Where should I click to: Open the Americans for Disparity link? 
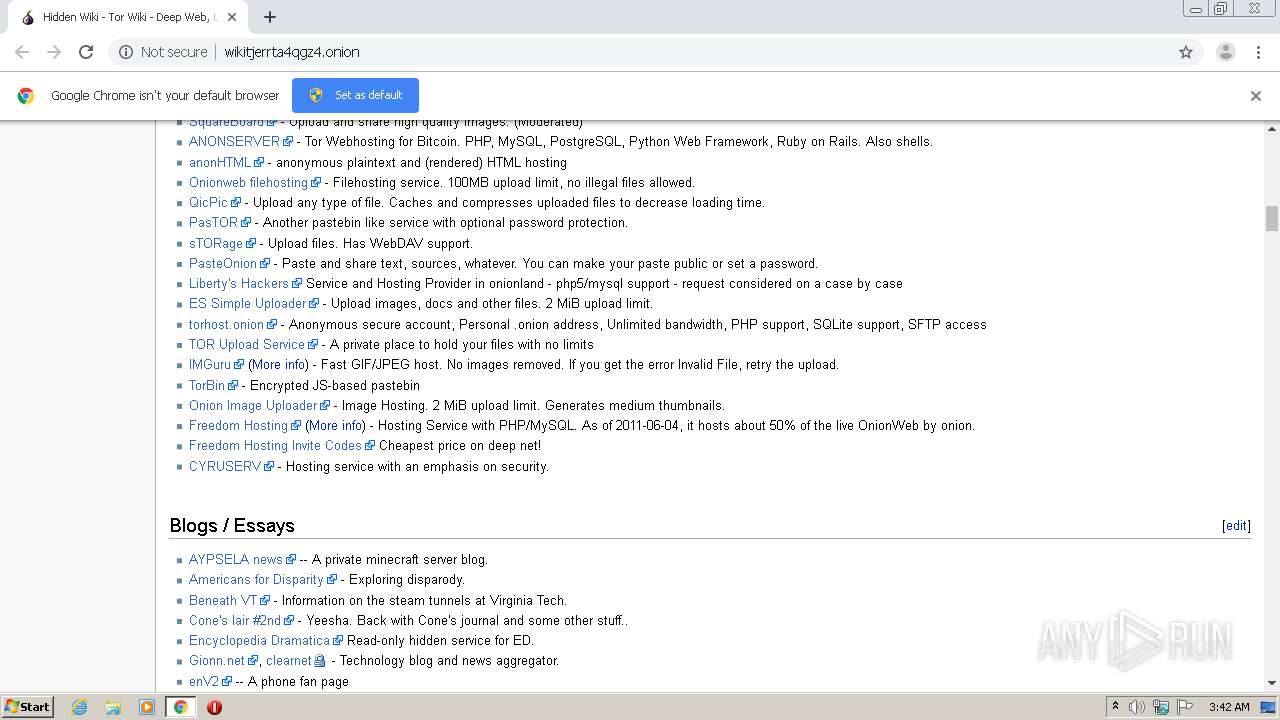coord(256,579)
